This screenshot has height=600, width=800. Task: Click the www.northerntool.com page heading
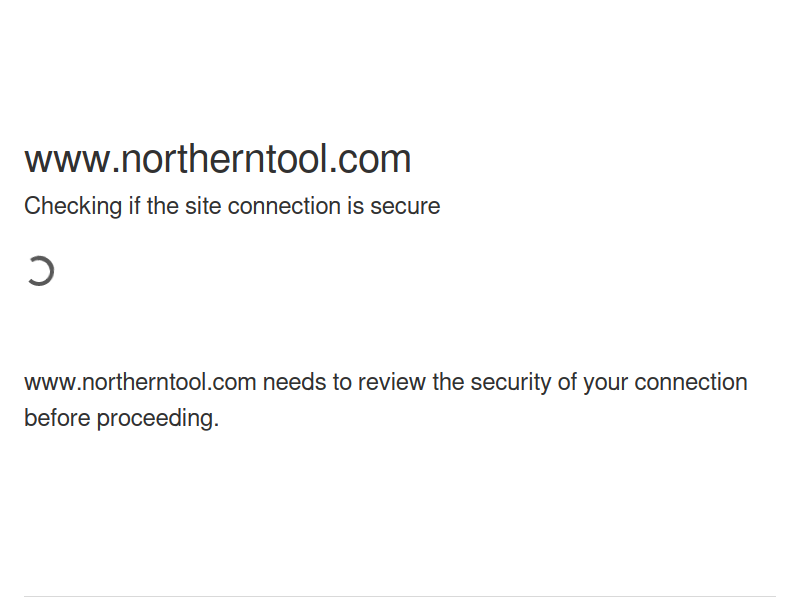[218, 159]
